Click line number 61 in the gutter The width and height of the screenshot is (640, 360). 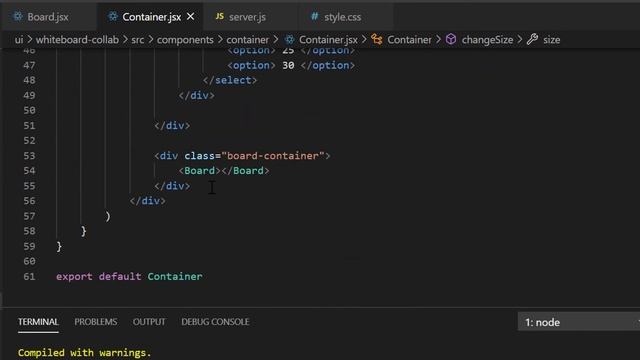pyautogui.click(x=29, y=277)
